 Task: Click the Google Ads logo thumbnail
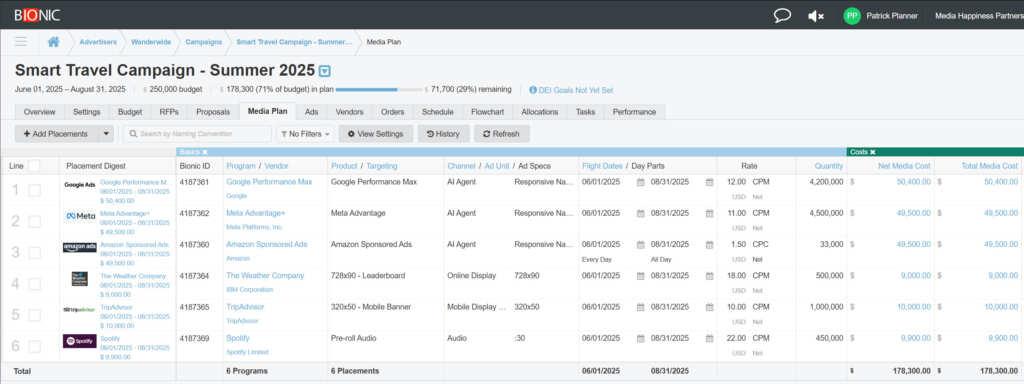point(80,185)
